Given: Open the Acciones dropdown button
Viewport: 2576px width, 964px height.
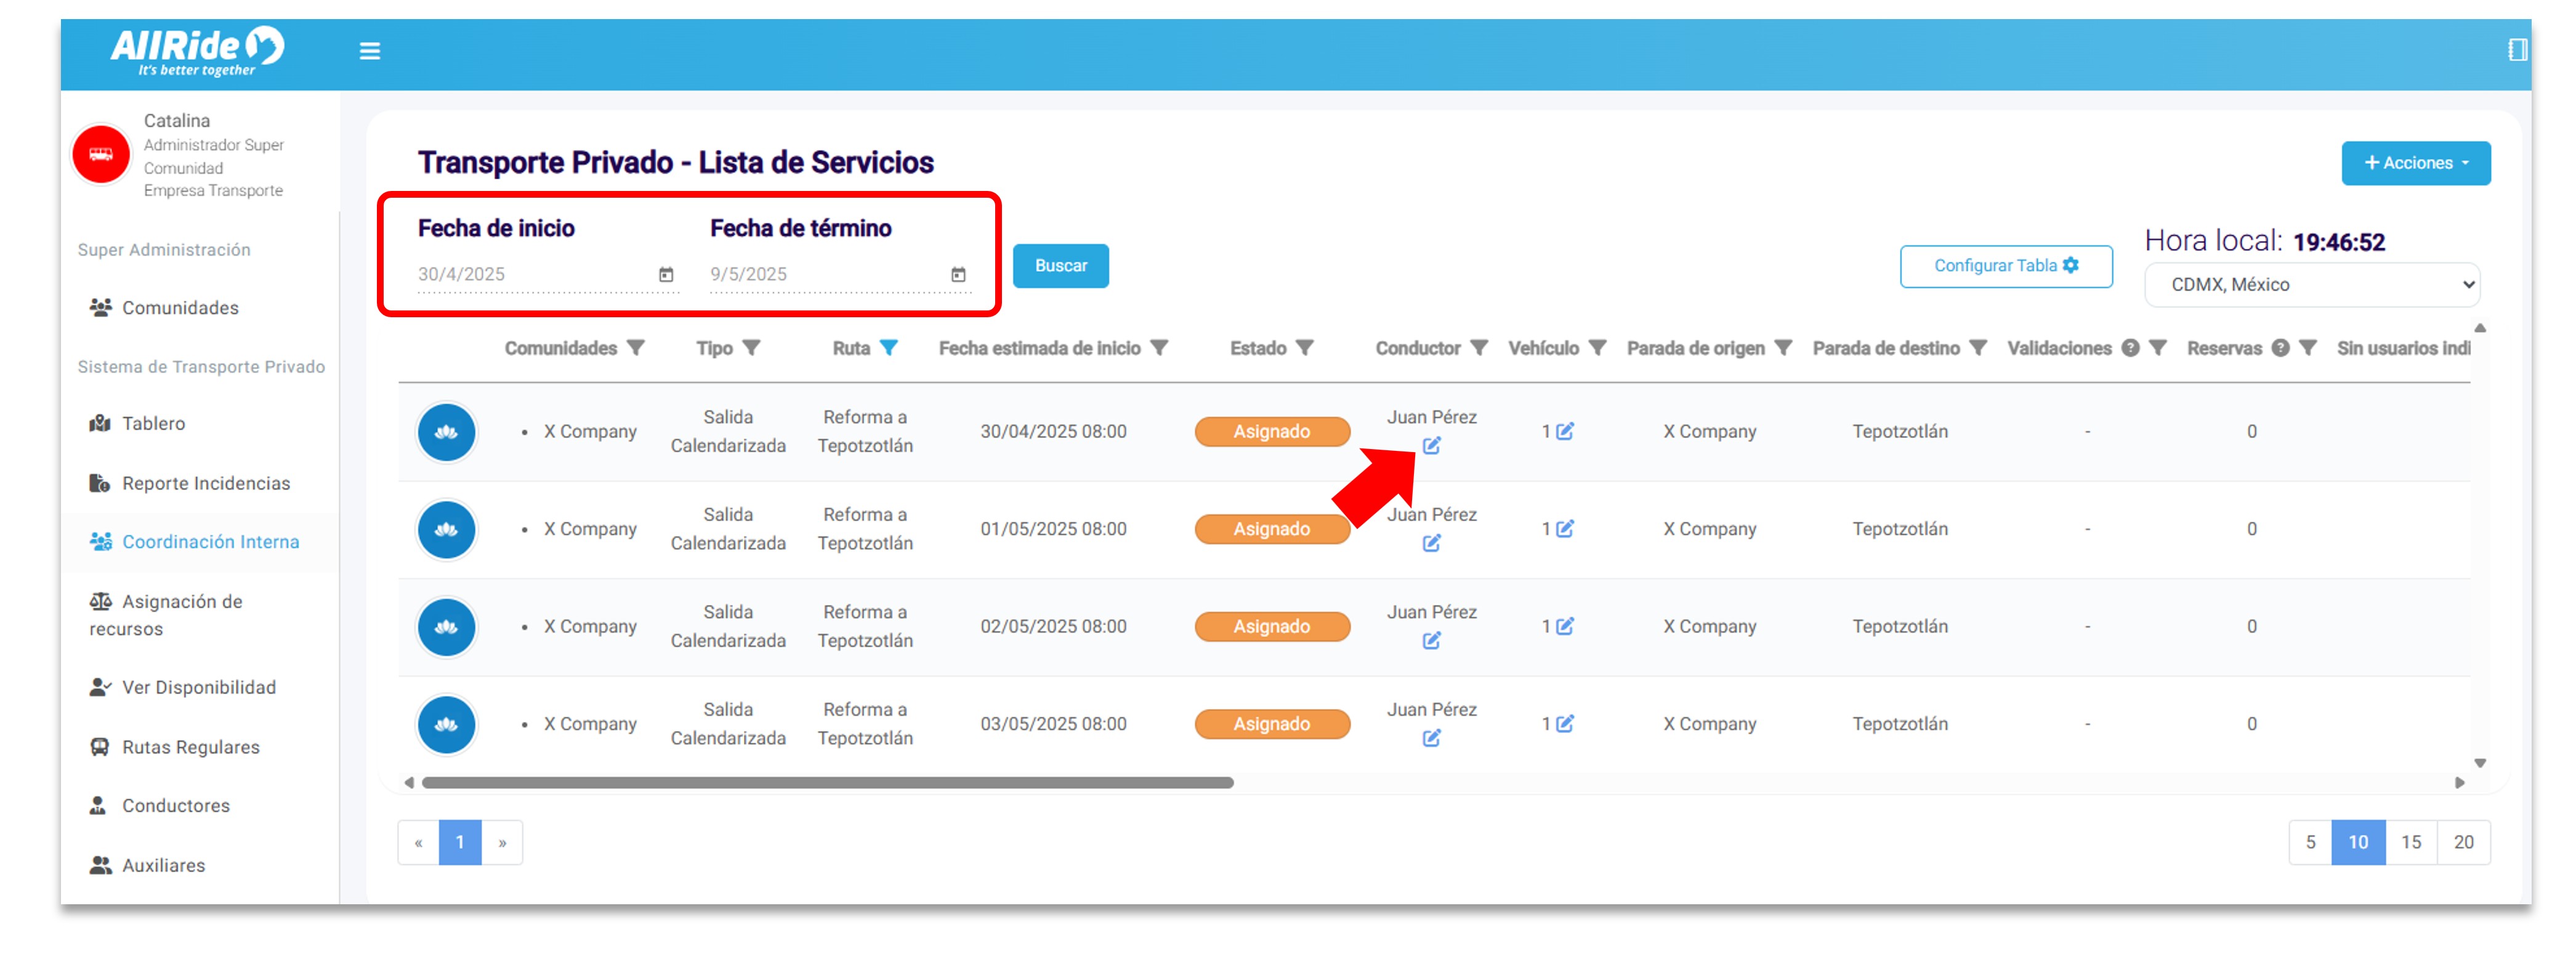Looking at the screenshot, I should pyautogui.click(x=2415, y=163).
